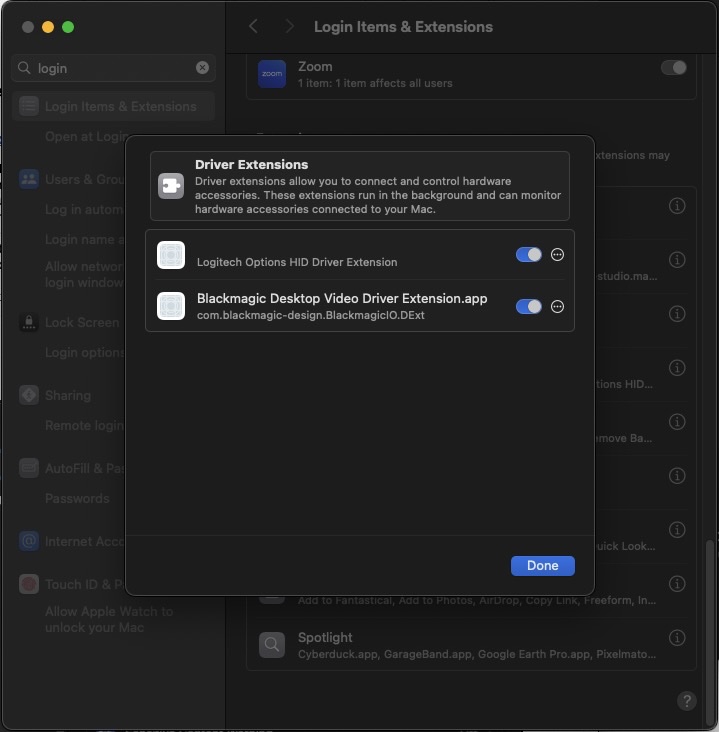Screen dimensions: 719x732
Task: Click the magnifier icon in search field
Action: (x=24, y=68)
